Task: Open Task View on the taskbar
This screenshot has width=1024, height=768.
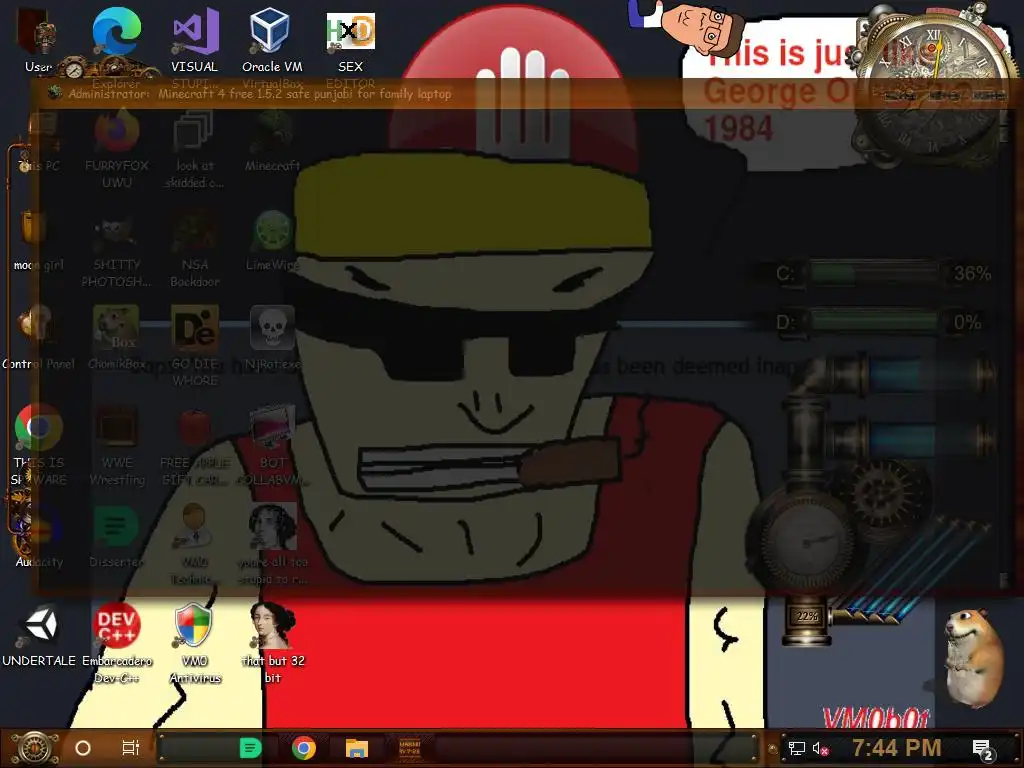Action: point(131,748)
